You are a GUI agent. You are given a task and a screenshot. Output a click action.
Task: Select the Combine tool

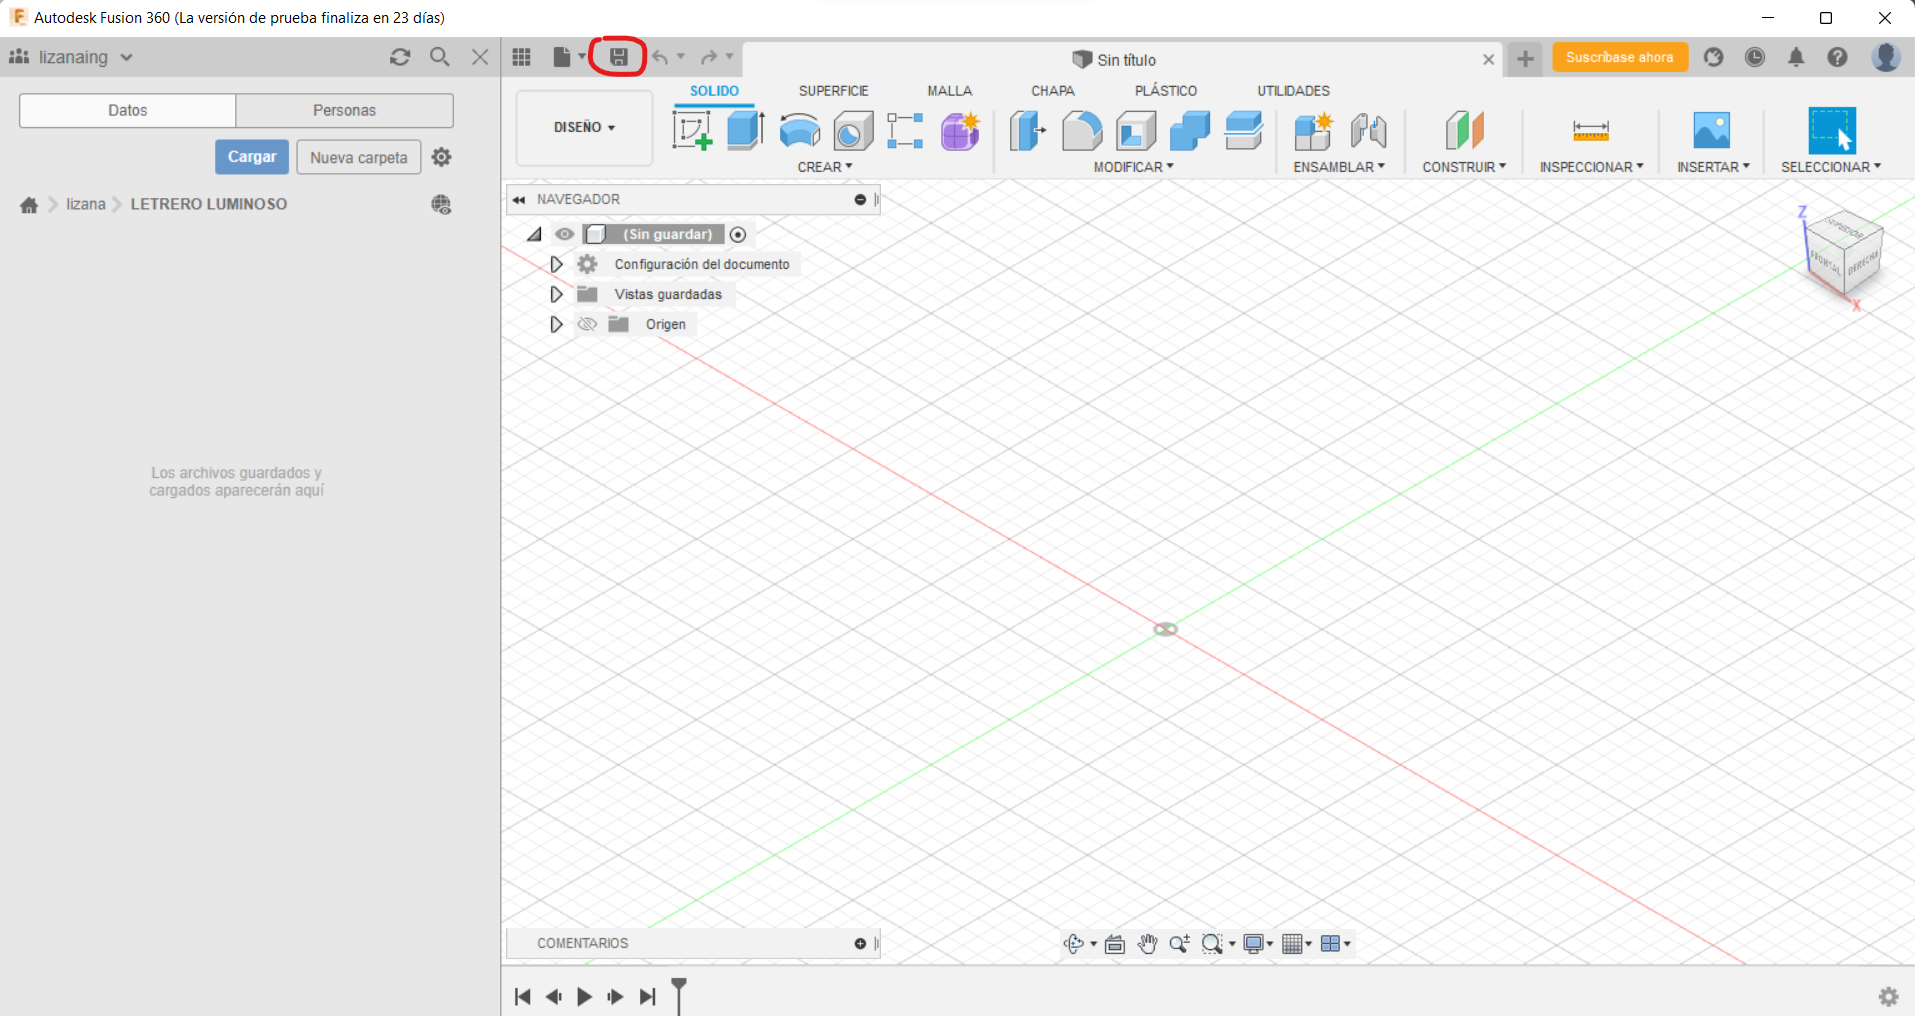[1190, 131]
